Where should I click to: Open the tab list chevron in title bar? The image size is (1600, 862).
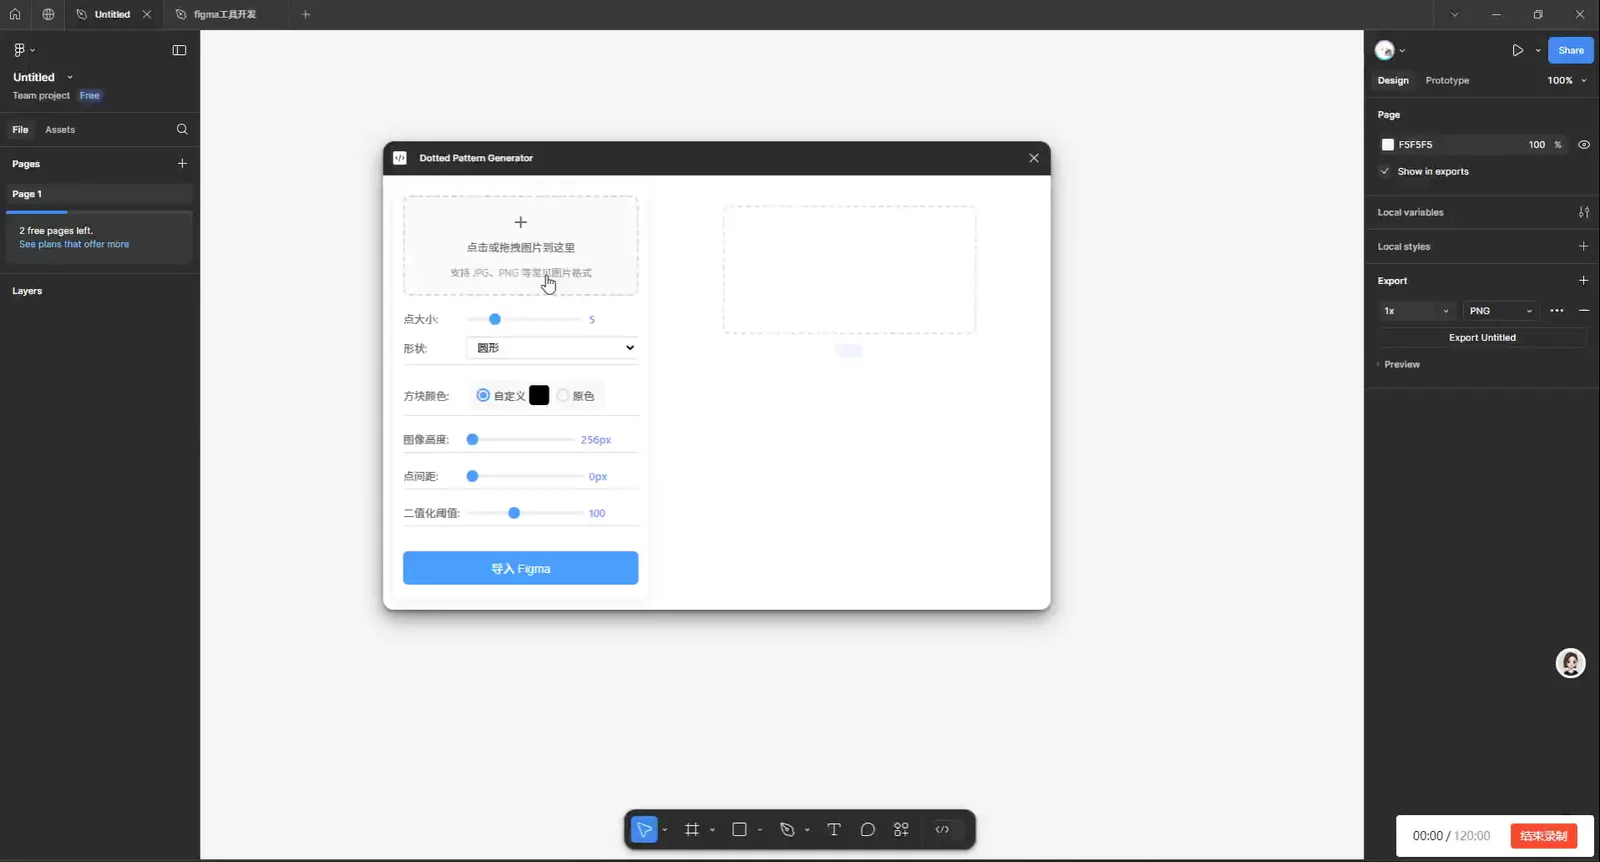tap(1454, 14)
